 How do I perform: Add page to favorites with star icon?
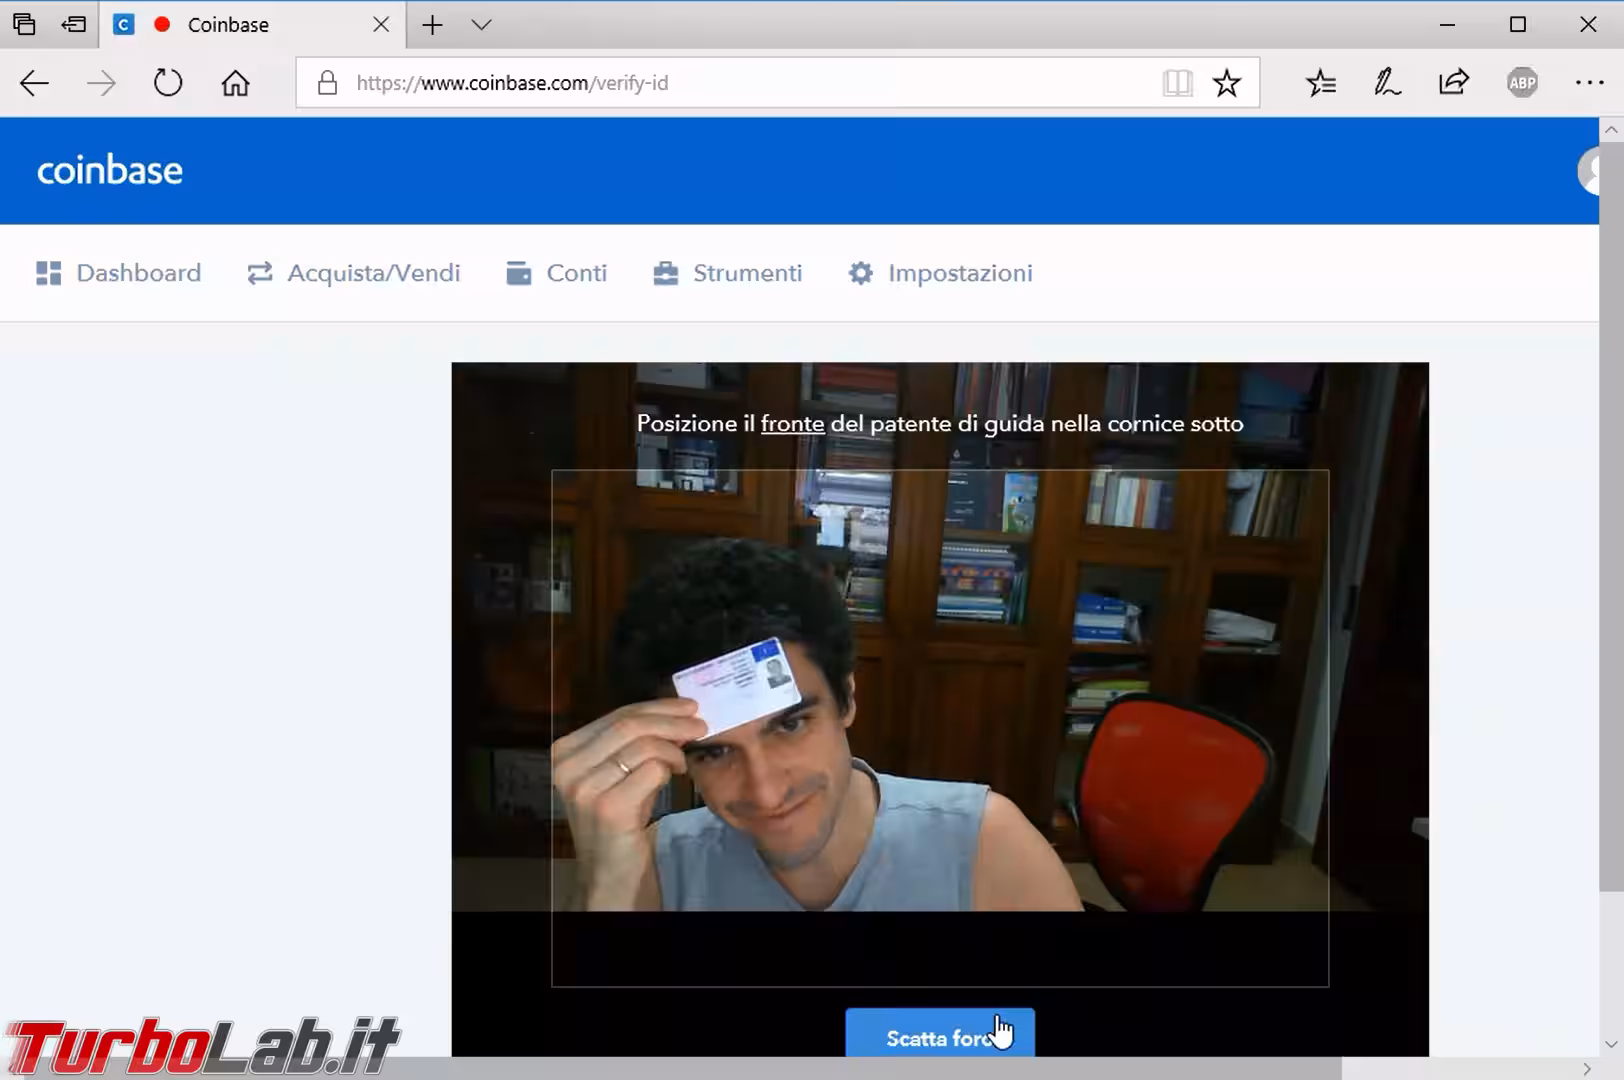click(x=1226, y=83)
